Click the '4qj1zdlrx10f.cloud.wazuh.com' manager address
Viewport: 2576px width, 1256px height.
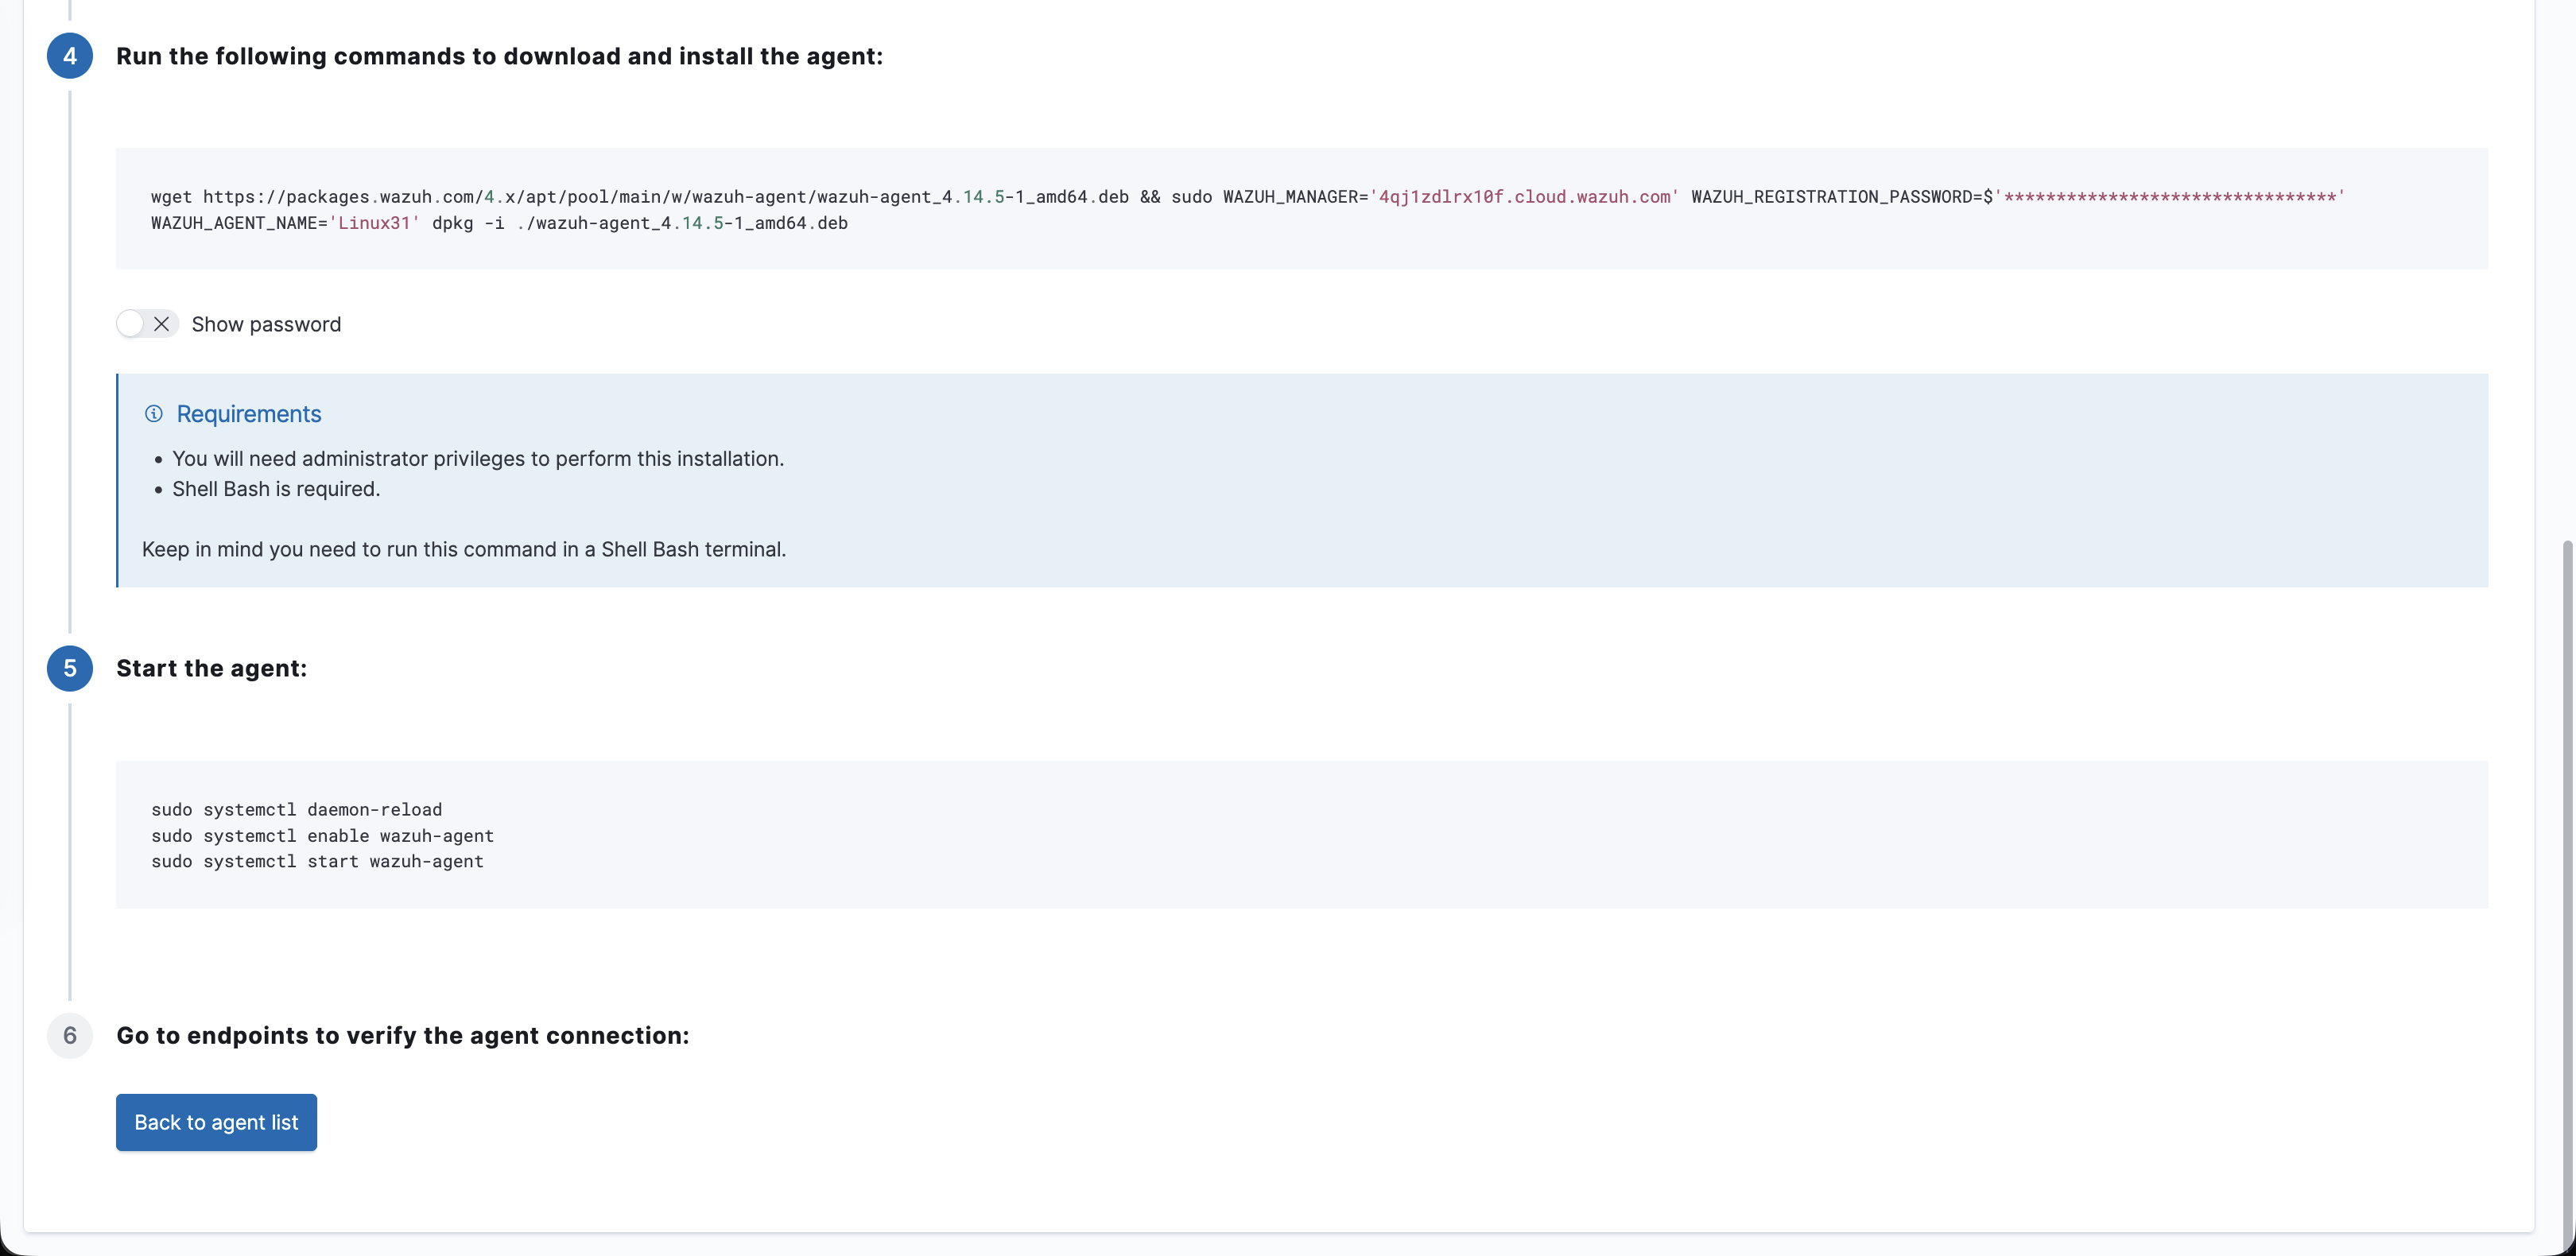click(x=1524, y=197)
